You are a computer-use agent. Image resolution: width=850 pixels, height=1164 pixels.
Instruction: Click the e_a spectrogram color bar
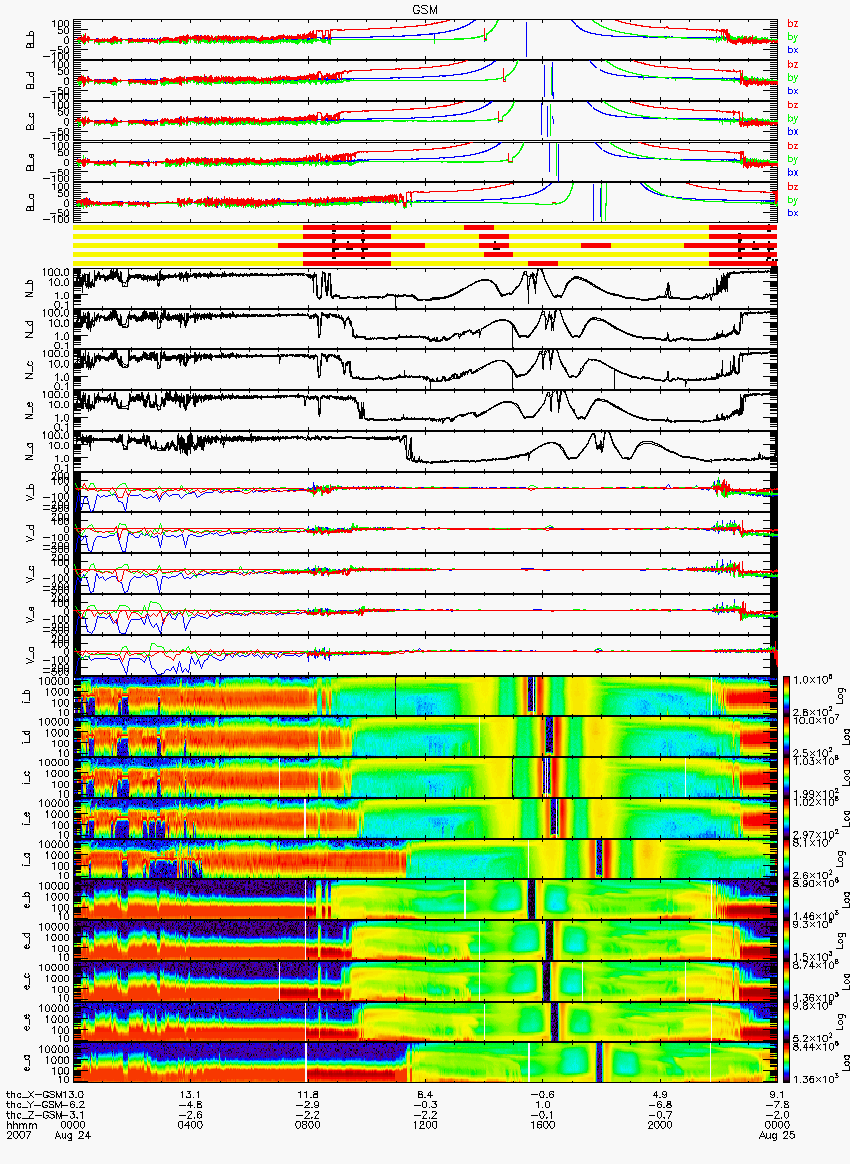pos(786,1063)
